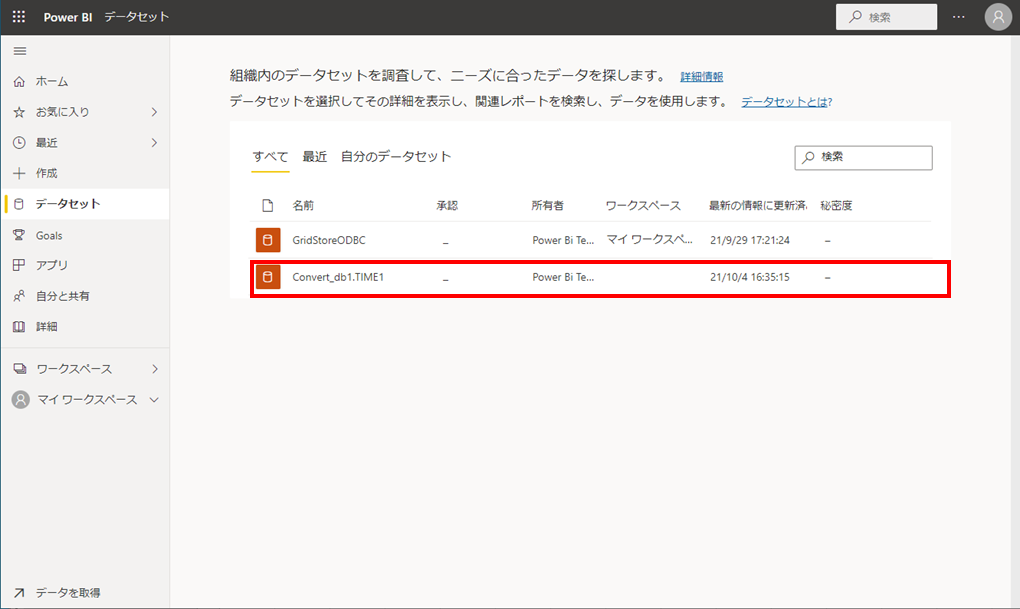Click the user profile avatar
Screen dimensions: 1020x609
pyautogui.click(x=997, y=17)
